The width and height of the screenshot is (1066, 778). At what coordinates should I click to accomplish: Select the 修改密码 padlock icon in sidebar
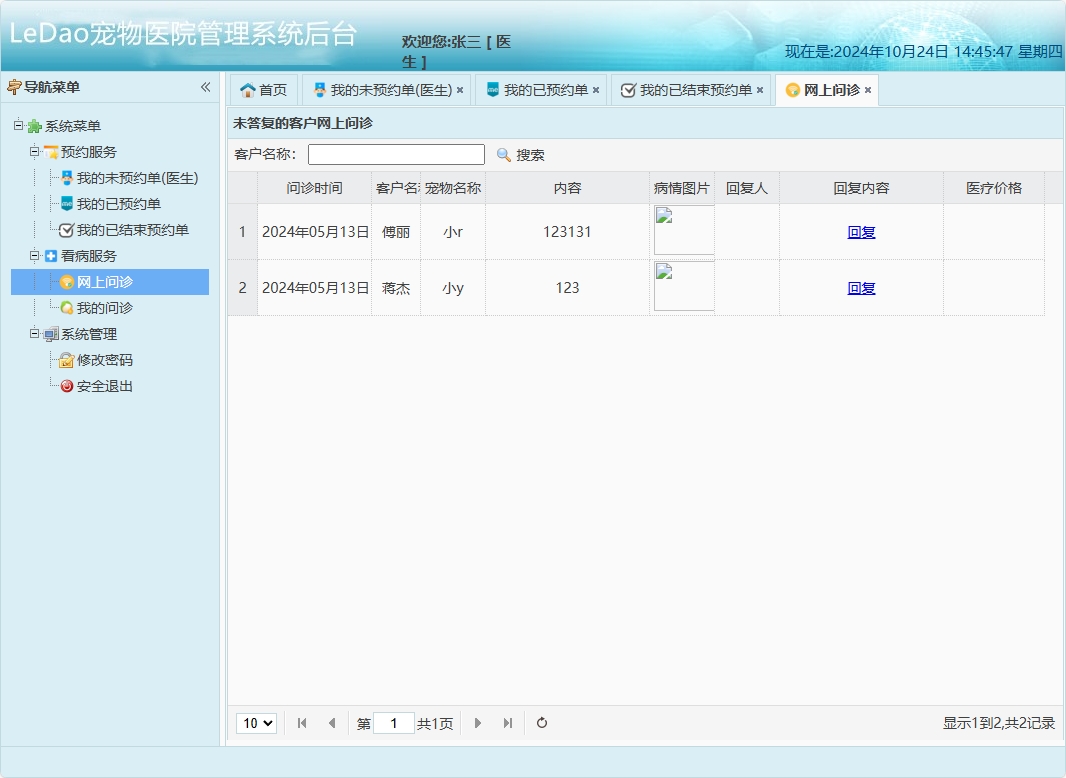click(65, 360)
